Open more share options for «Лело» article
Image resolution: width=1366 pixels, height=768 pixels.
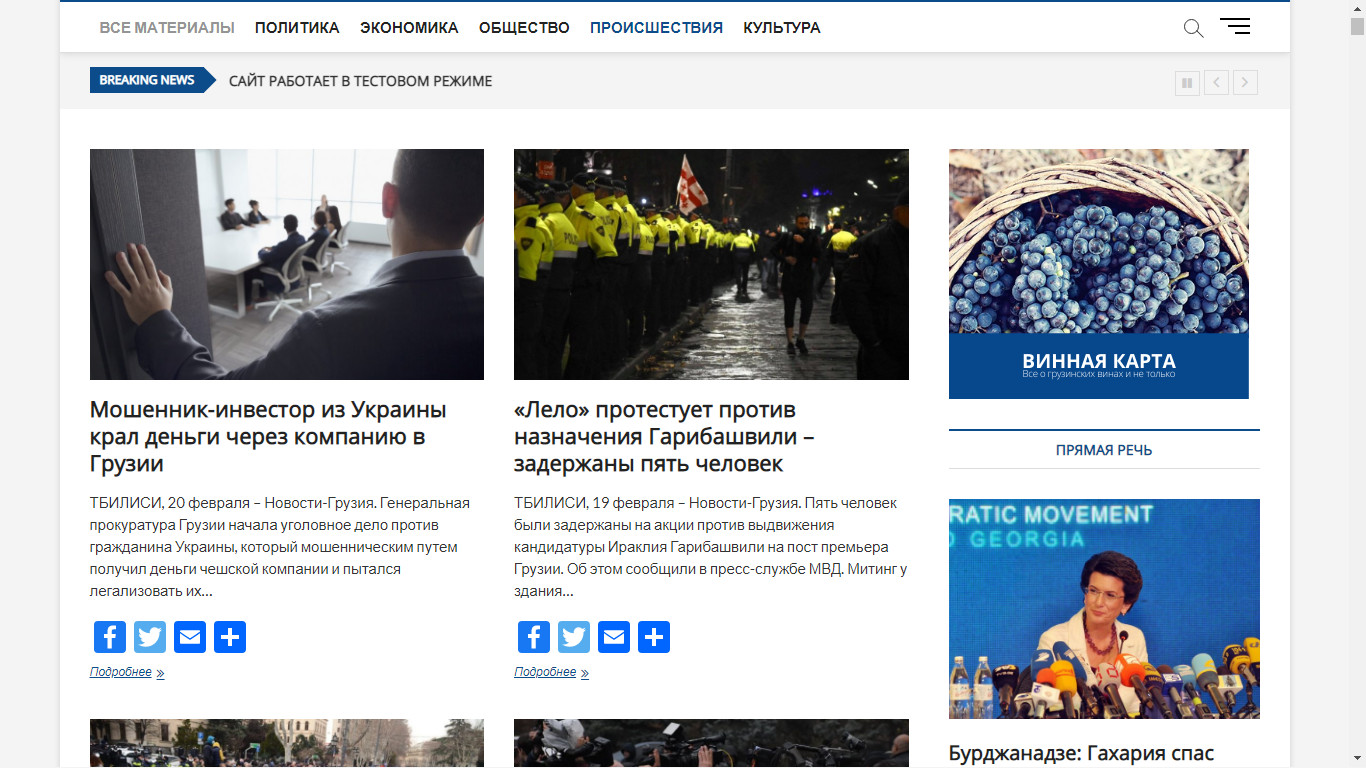point(654,637)
